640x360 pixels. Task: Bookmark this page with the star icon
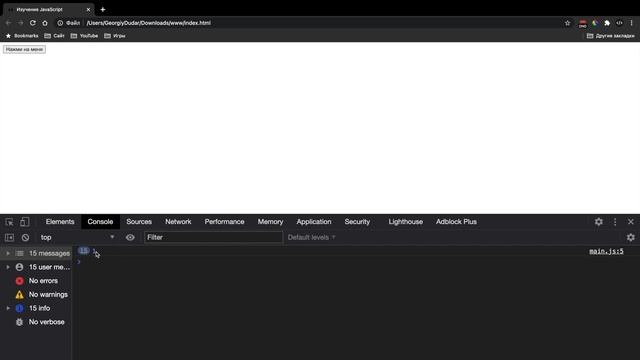click(x=567, y=23)
